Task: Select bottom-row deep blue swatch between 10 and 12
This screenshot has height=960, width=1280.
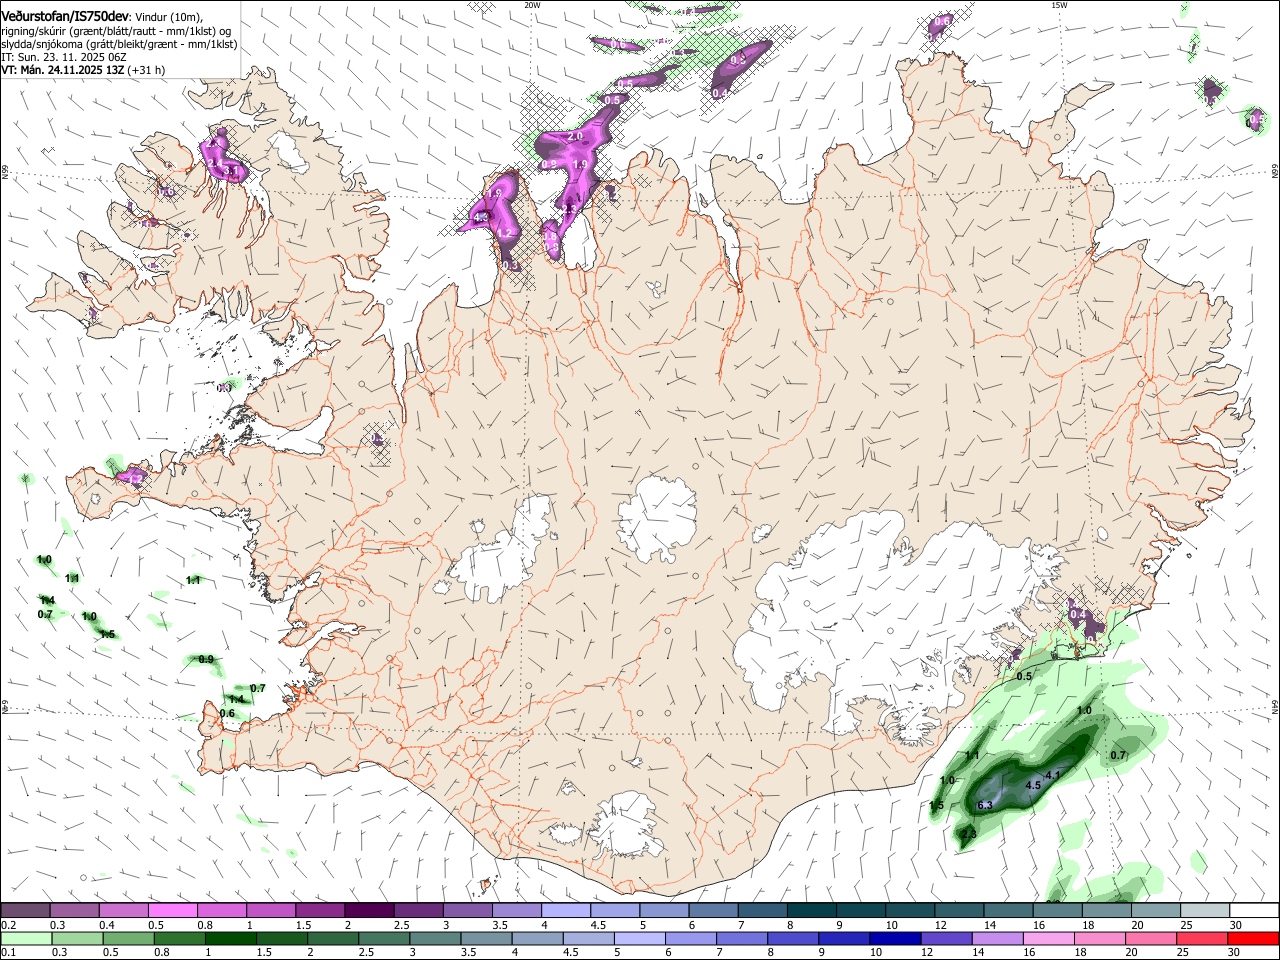Action: click(x=896, y=938)
